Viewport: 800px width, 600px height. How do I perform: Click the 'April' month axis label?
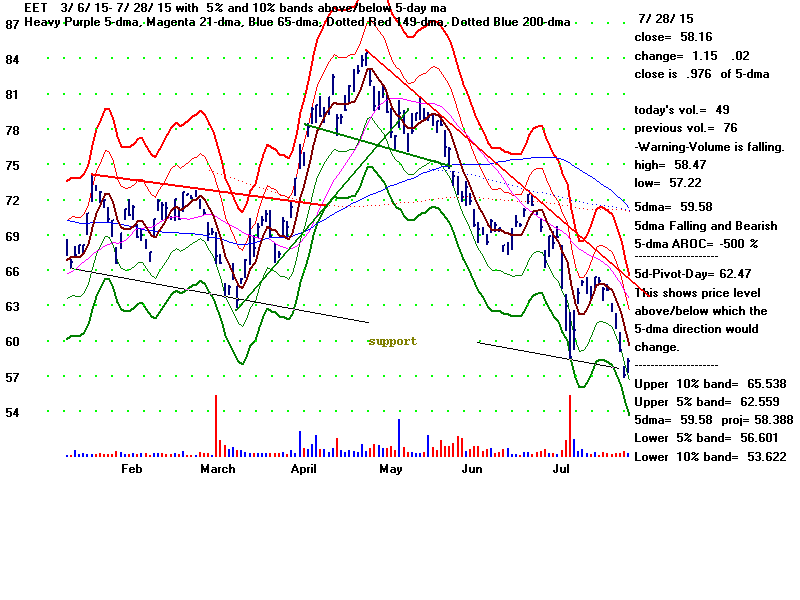(305, 469)
